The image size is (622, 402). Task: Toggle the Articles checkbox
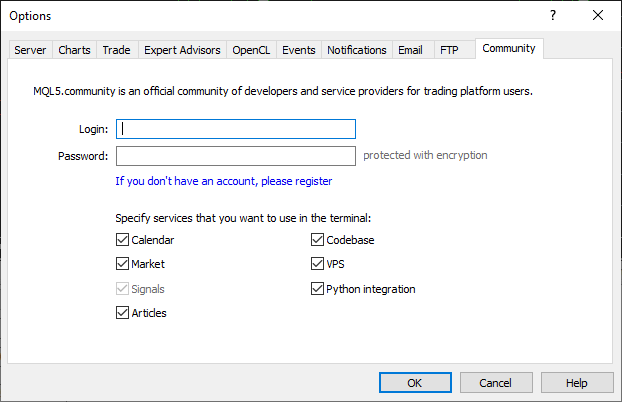pyautogui.click(x=123, y=313)
